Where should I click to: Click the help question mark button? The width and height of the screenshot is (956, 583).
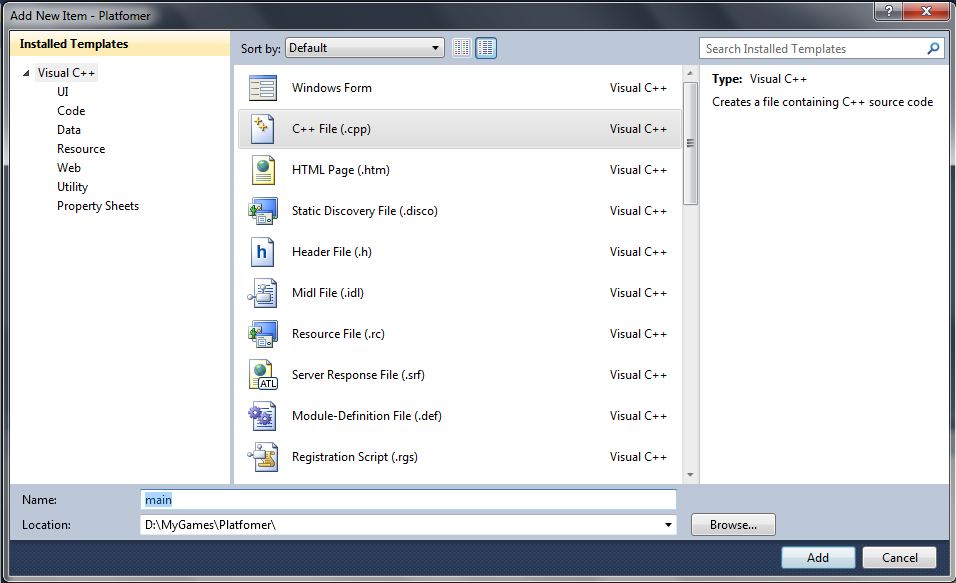(889, 12)
